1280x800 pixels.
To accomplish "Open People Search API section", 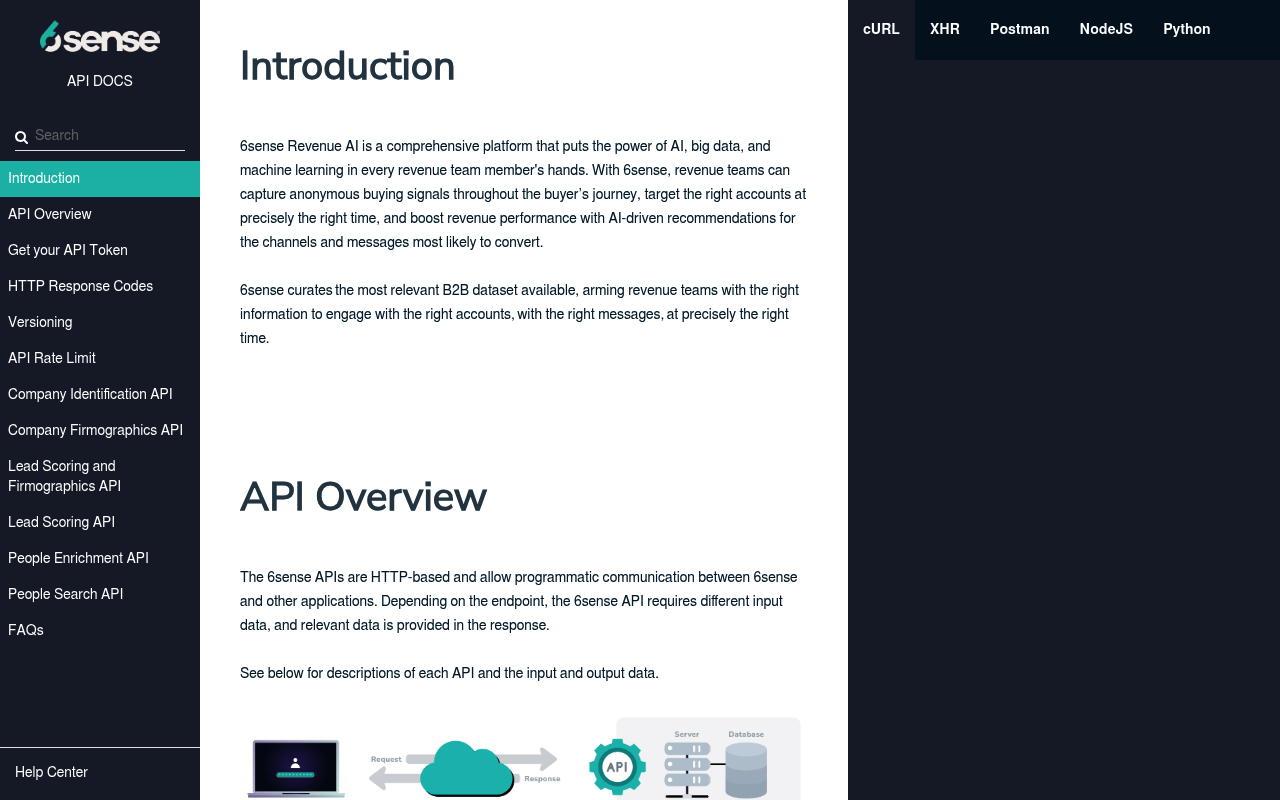I will click(100, 595).
